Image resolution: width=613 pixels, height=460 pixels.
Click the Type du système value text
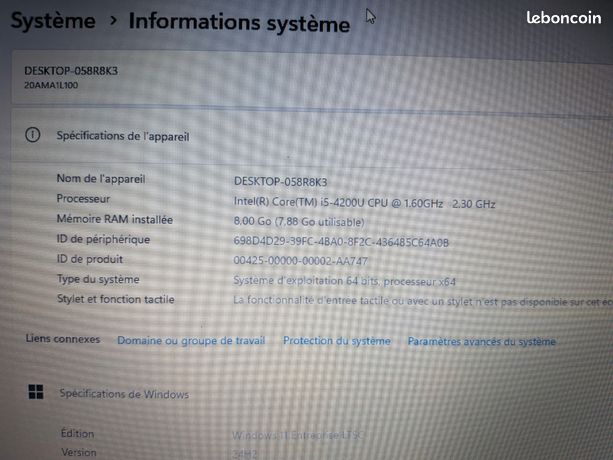click(x=344, y=281)
